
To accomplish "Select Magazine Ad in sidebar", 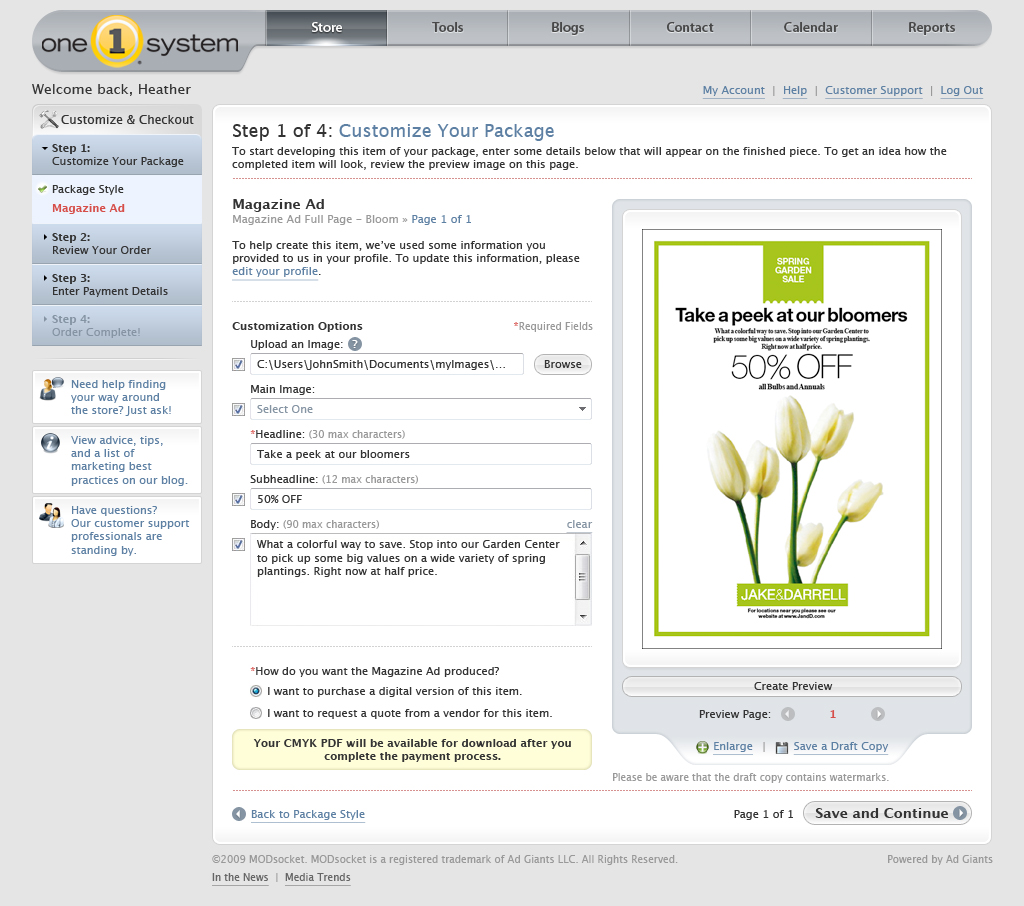I will point(88,208).
